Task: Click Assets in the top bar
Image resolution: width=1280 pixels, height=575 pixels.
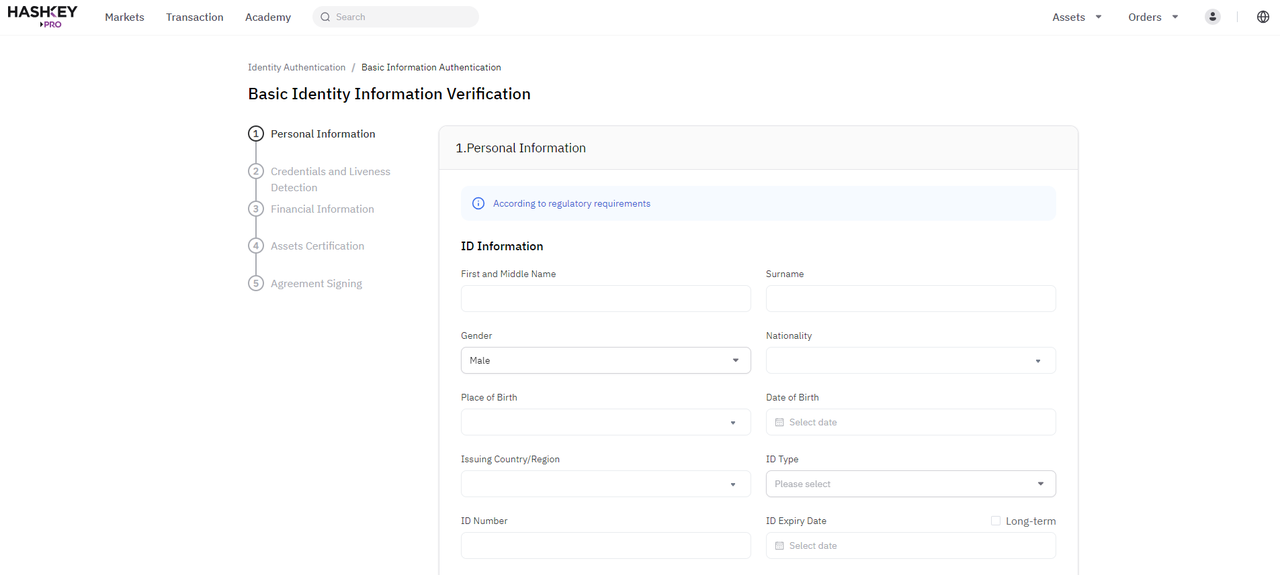Action: [x=1068, y=17]
